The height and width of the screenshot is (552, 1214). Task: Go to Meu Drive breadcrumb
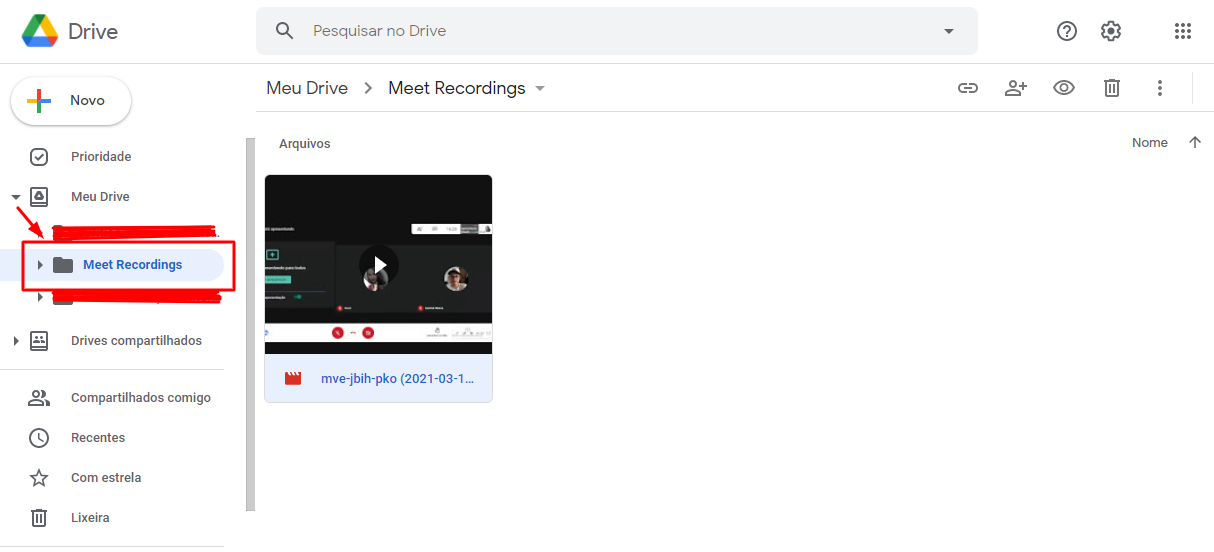(307, 88)
